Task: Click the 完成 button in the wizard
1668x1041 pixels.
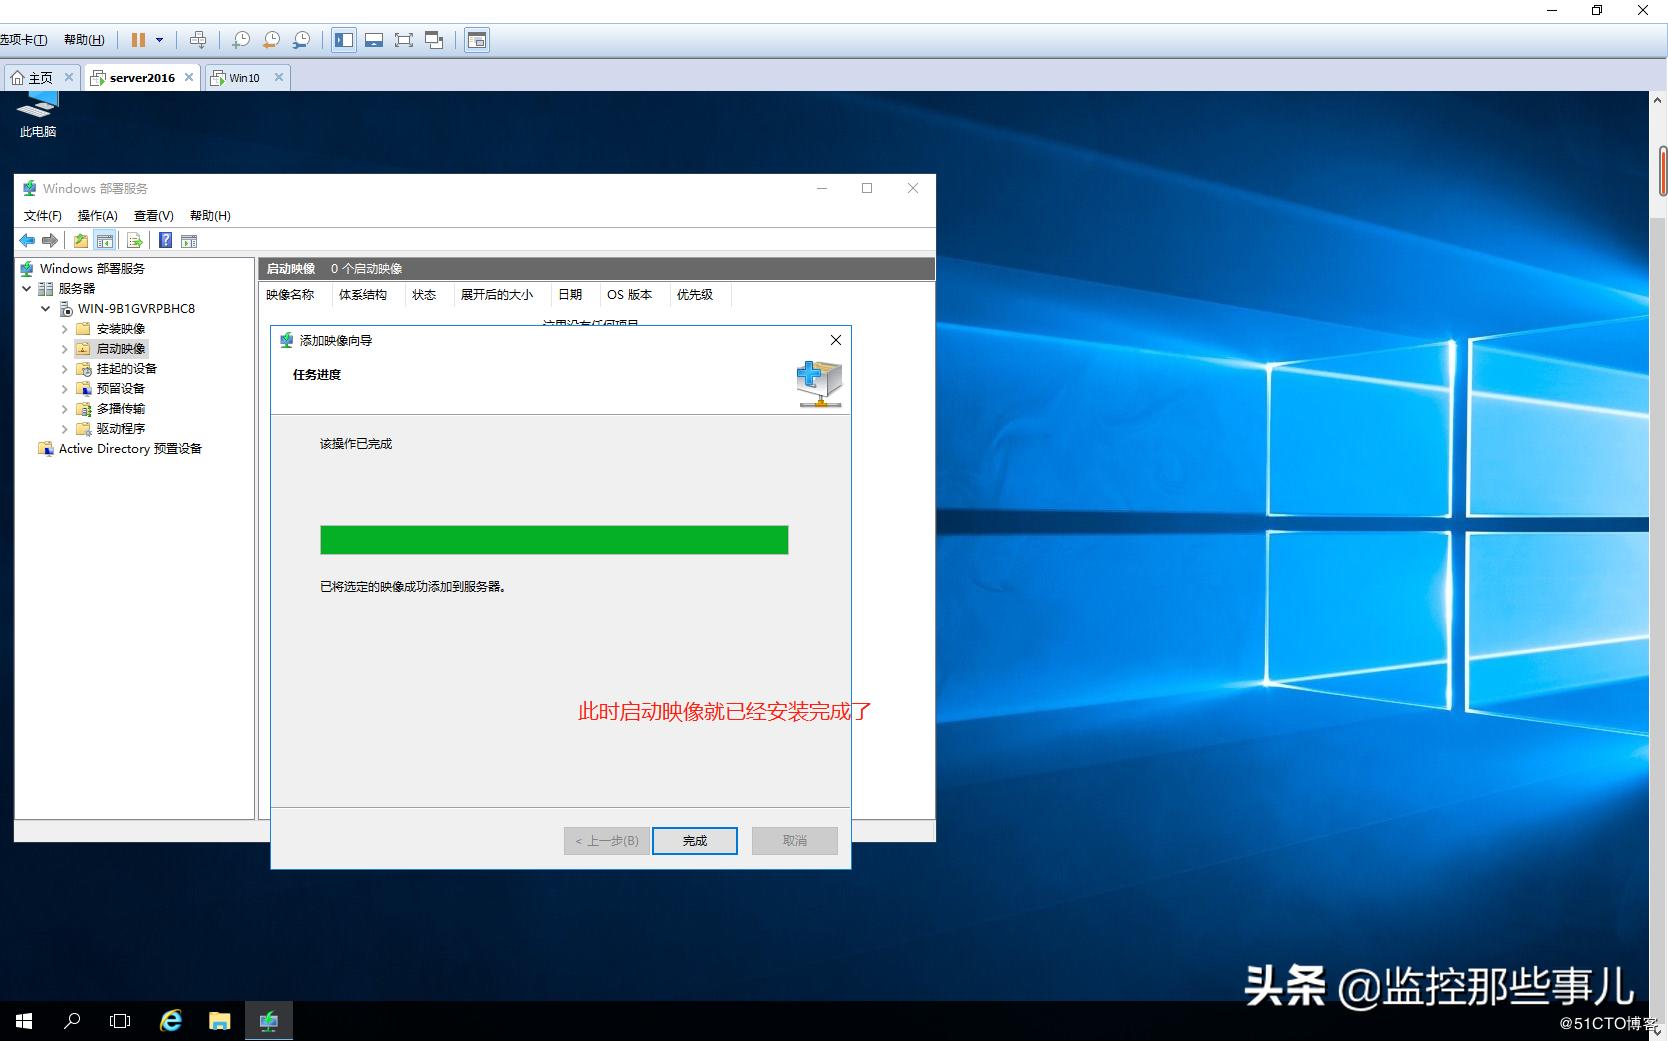Action: (694, 840)
